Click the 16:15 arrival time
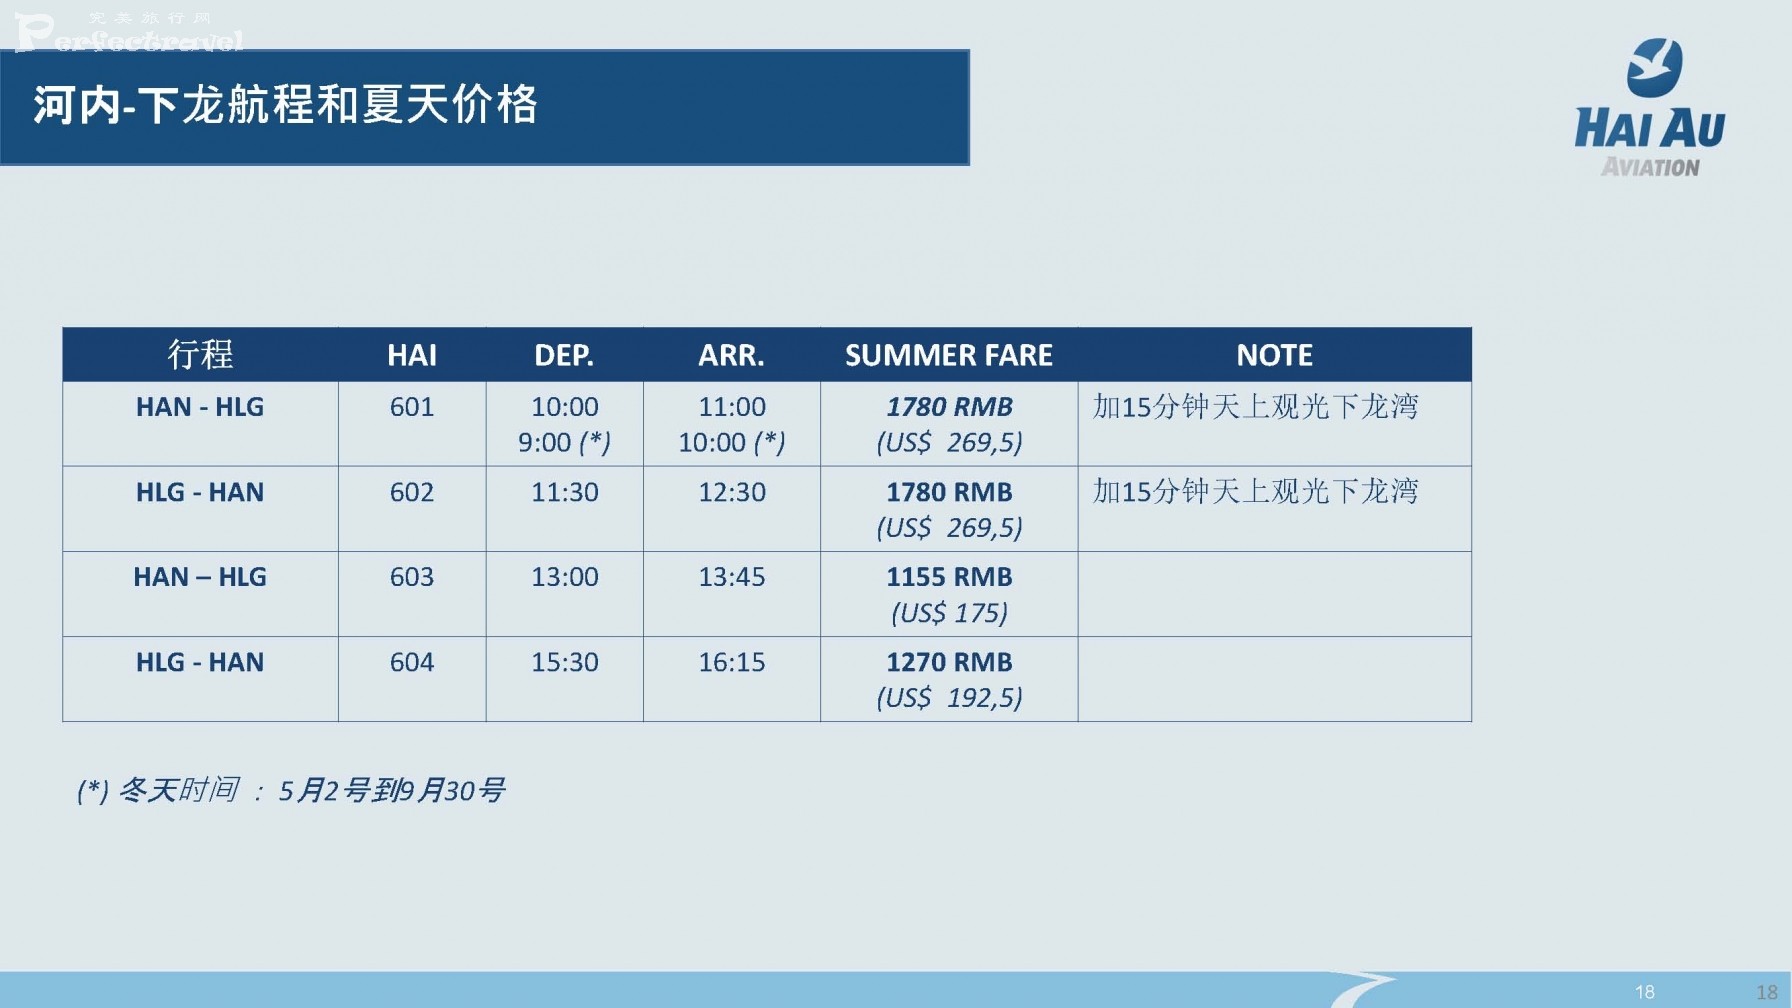This screenshot has height=1008, width=1792. (x=732, y=662)
